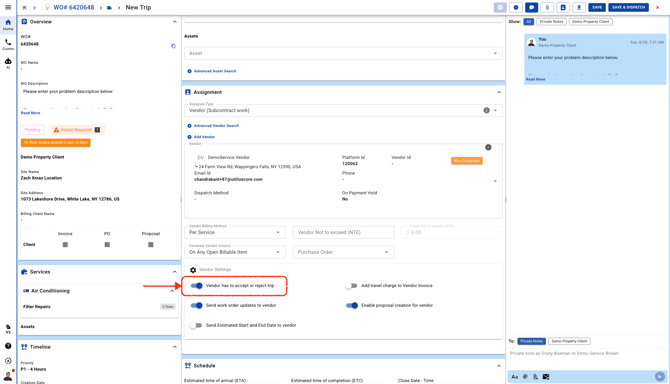The image size is (670, 384).
Task: Set To recipient as Private Notes
Action: [x=532, y=341]
